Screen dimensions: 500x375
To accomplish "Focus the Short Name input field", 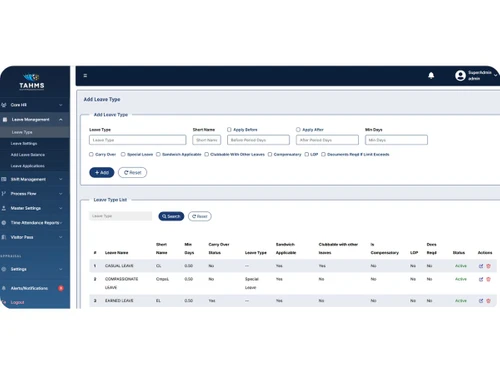I will (x=207, y=140).
